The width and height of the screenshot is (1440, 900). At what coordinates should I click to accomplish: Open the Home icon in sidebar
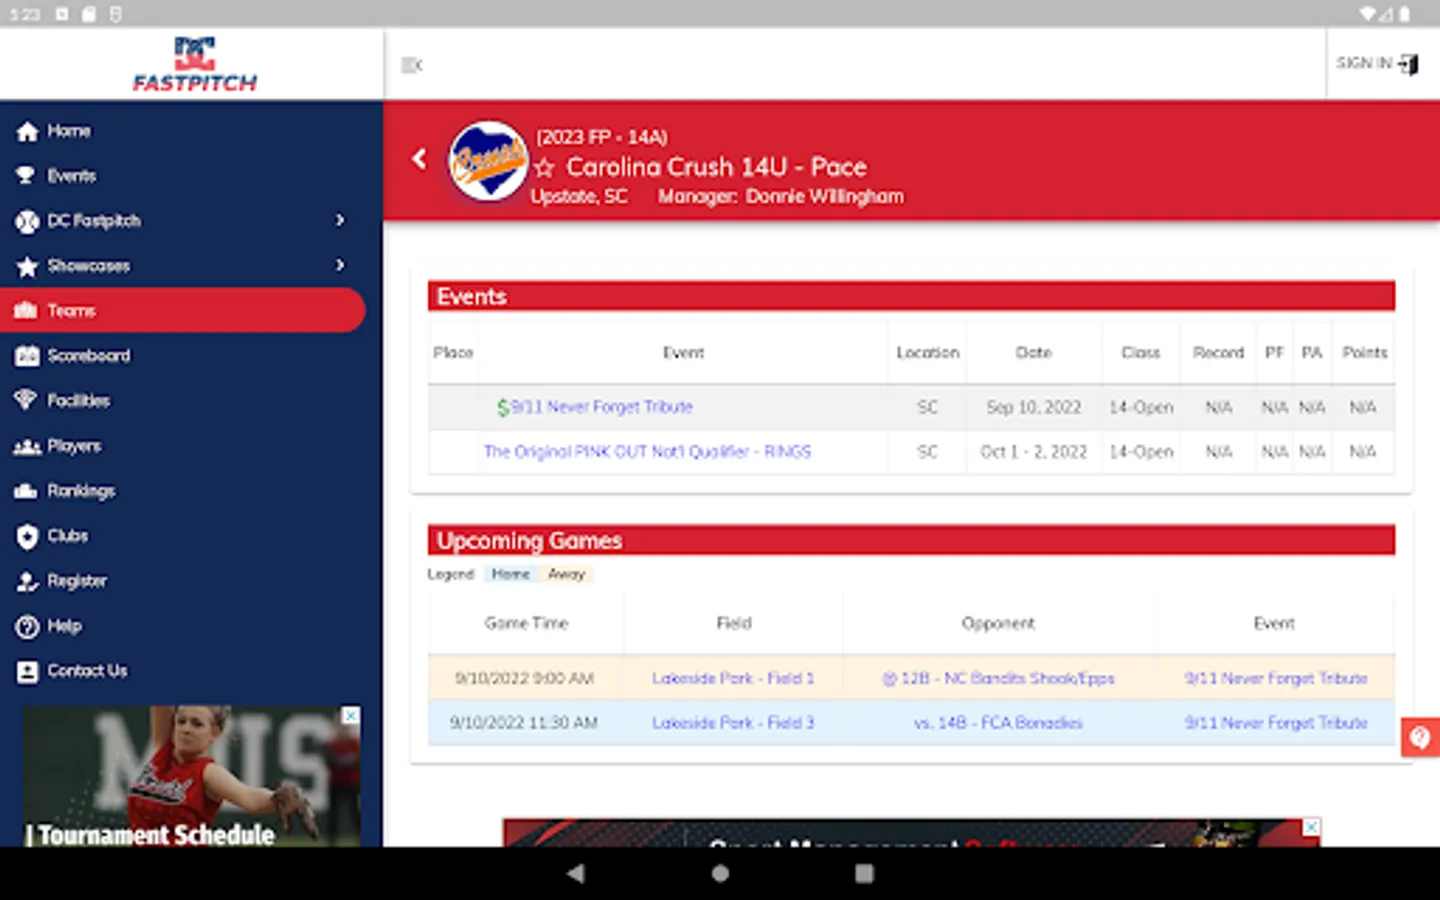point(27,131)
